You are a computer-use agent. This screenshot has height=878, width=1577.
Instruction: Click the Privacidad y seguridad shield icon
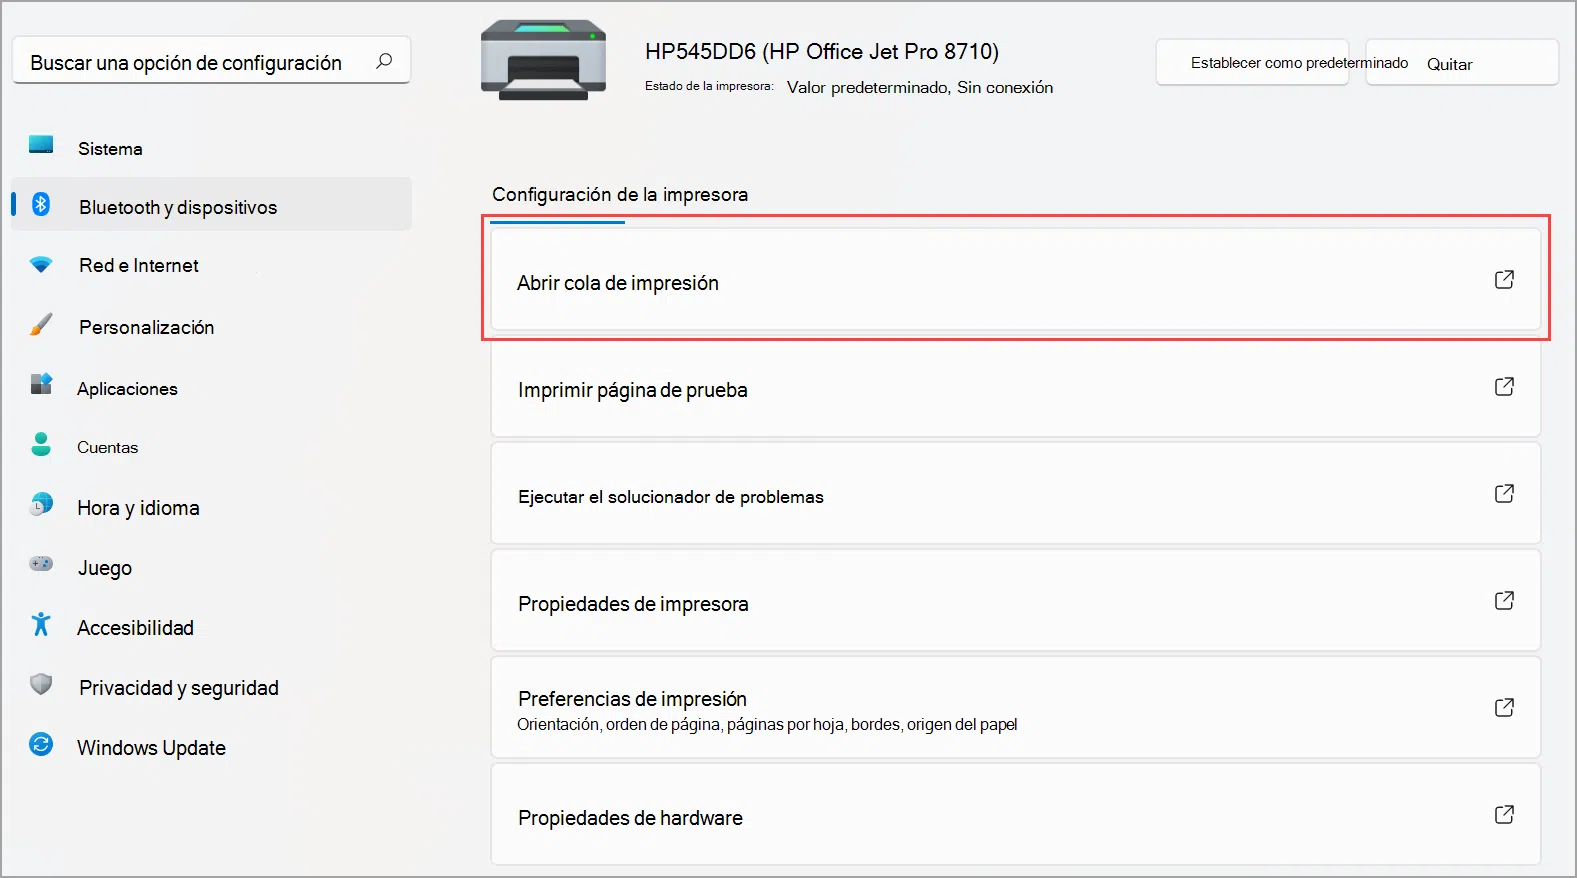41,685
